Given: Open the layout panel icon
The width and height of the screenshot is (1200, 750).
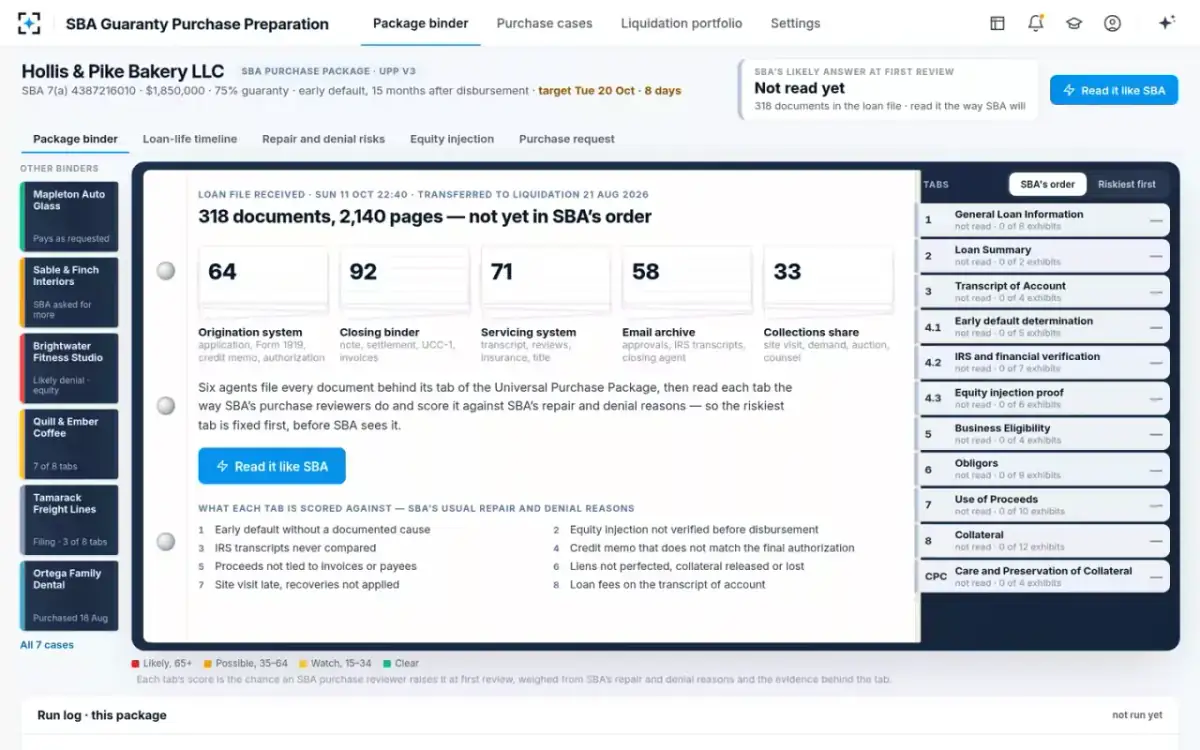Looking at the screenshot, I should pyautogui.click(x=997, y=23).
